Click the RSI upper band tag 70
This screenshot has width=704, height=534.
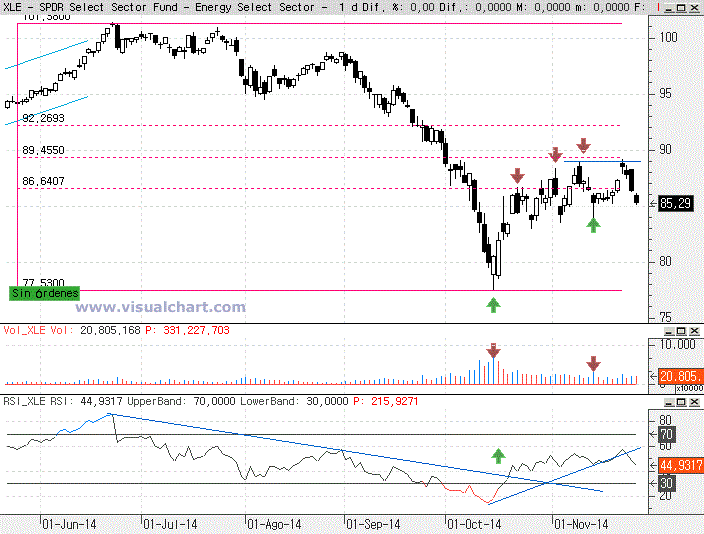666,435
